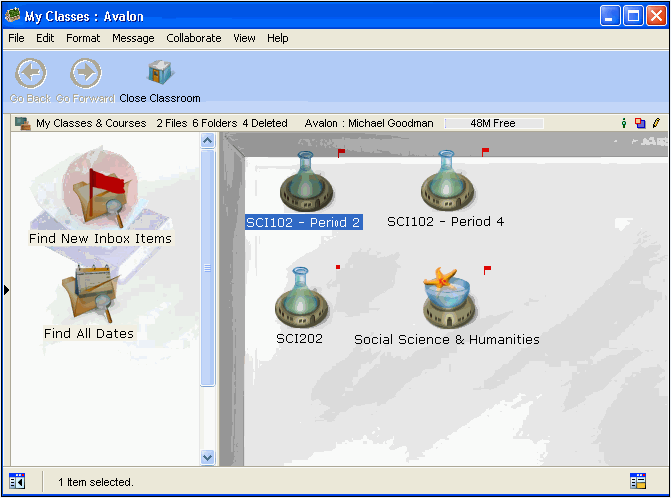Open the SCI102 - Period 4 classroom icon
Screen dimensions: 671x498
446,181
